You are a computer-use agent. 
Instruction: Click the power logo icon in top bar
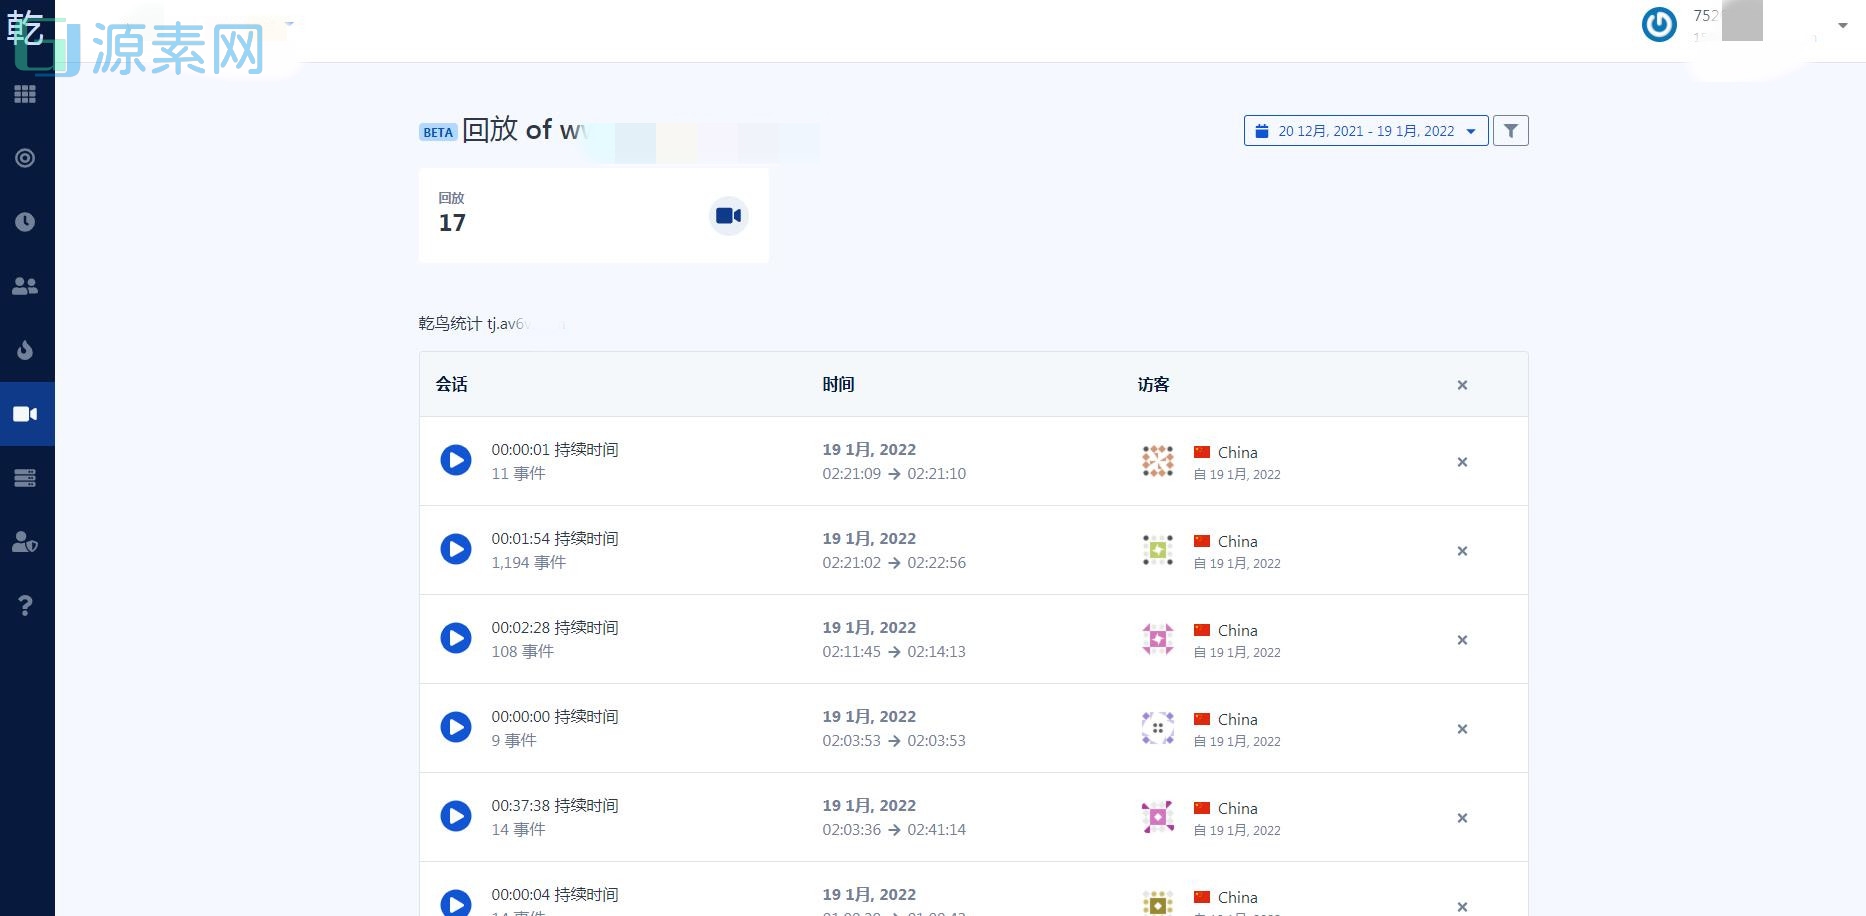tap(1659, 24)
